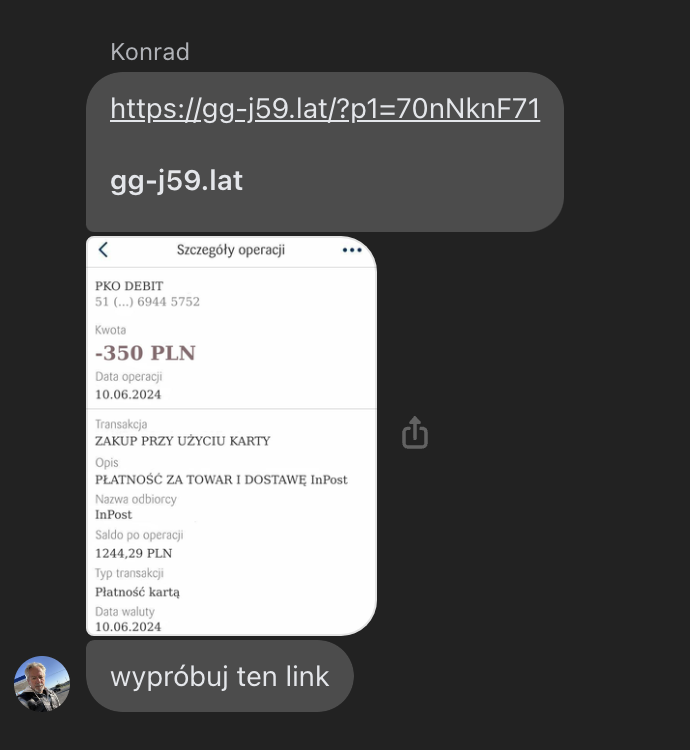The height and width of the screenshot is (750, 690).
Task: Tap the Data waluty date at the bottom
Action: [x=128, y=627]
